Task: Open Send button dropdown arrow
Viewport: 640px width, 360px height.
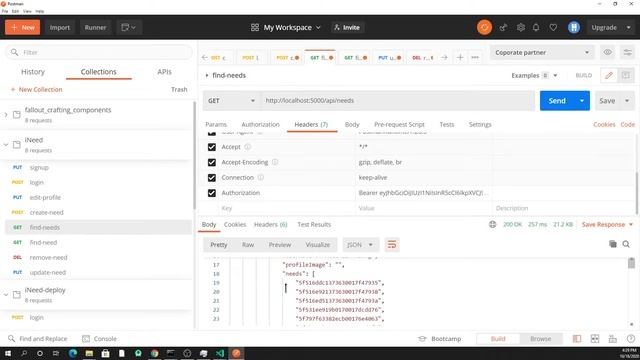Action: coord(582,100)
